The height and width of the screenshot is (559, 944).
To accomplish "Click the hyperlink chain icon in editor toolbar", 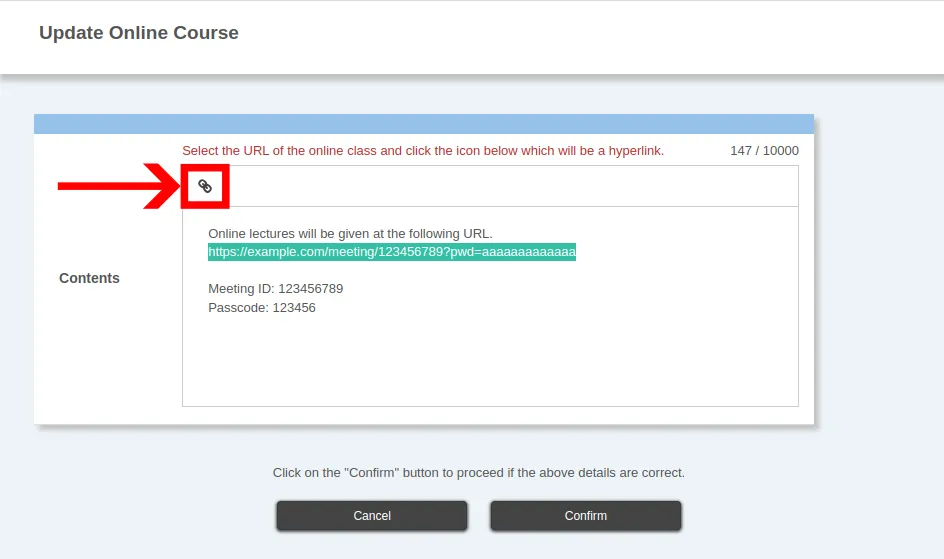I will click(205, 186).
